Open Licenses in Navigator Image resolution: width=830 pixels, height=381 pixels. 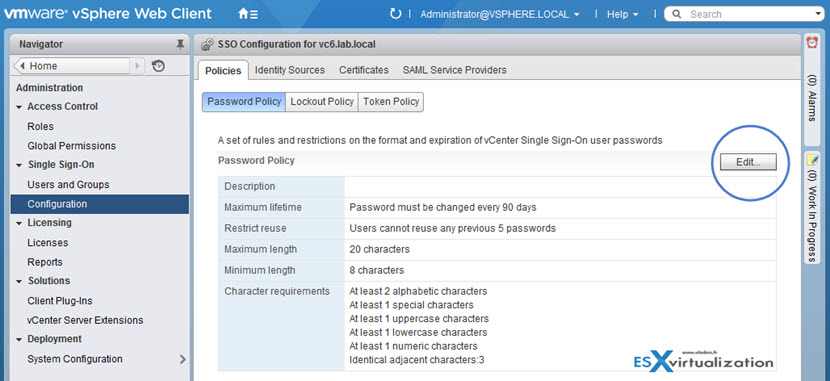click(48, 243)
